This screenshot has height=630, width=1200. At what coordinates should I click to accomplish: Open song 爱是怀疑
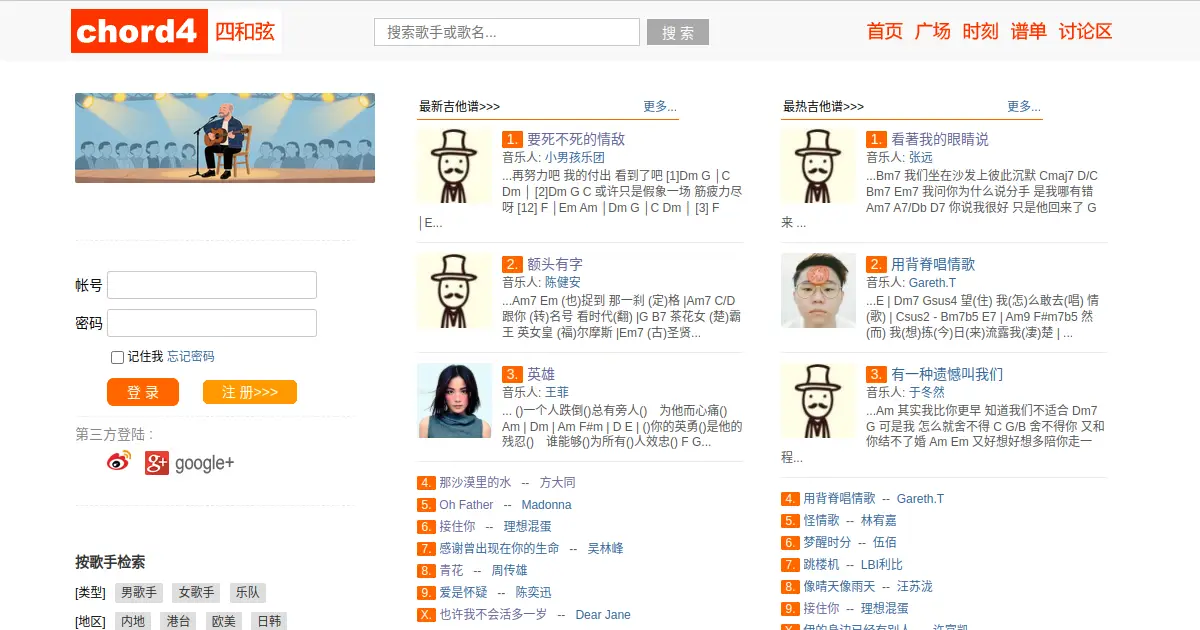[x=463, y=592]
